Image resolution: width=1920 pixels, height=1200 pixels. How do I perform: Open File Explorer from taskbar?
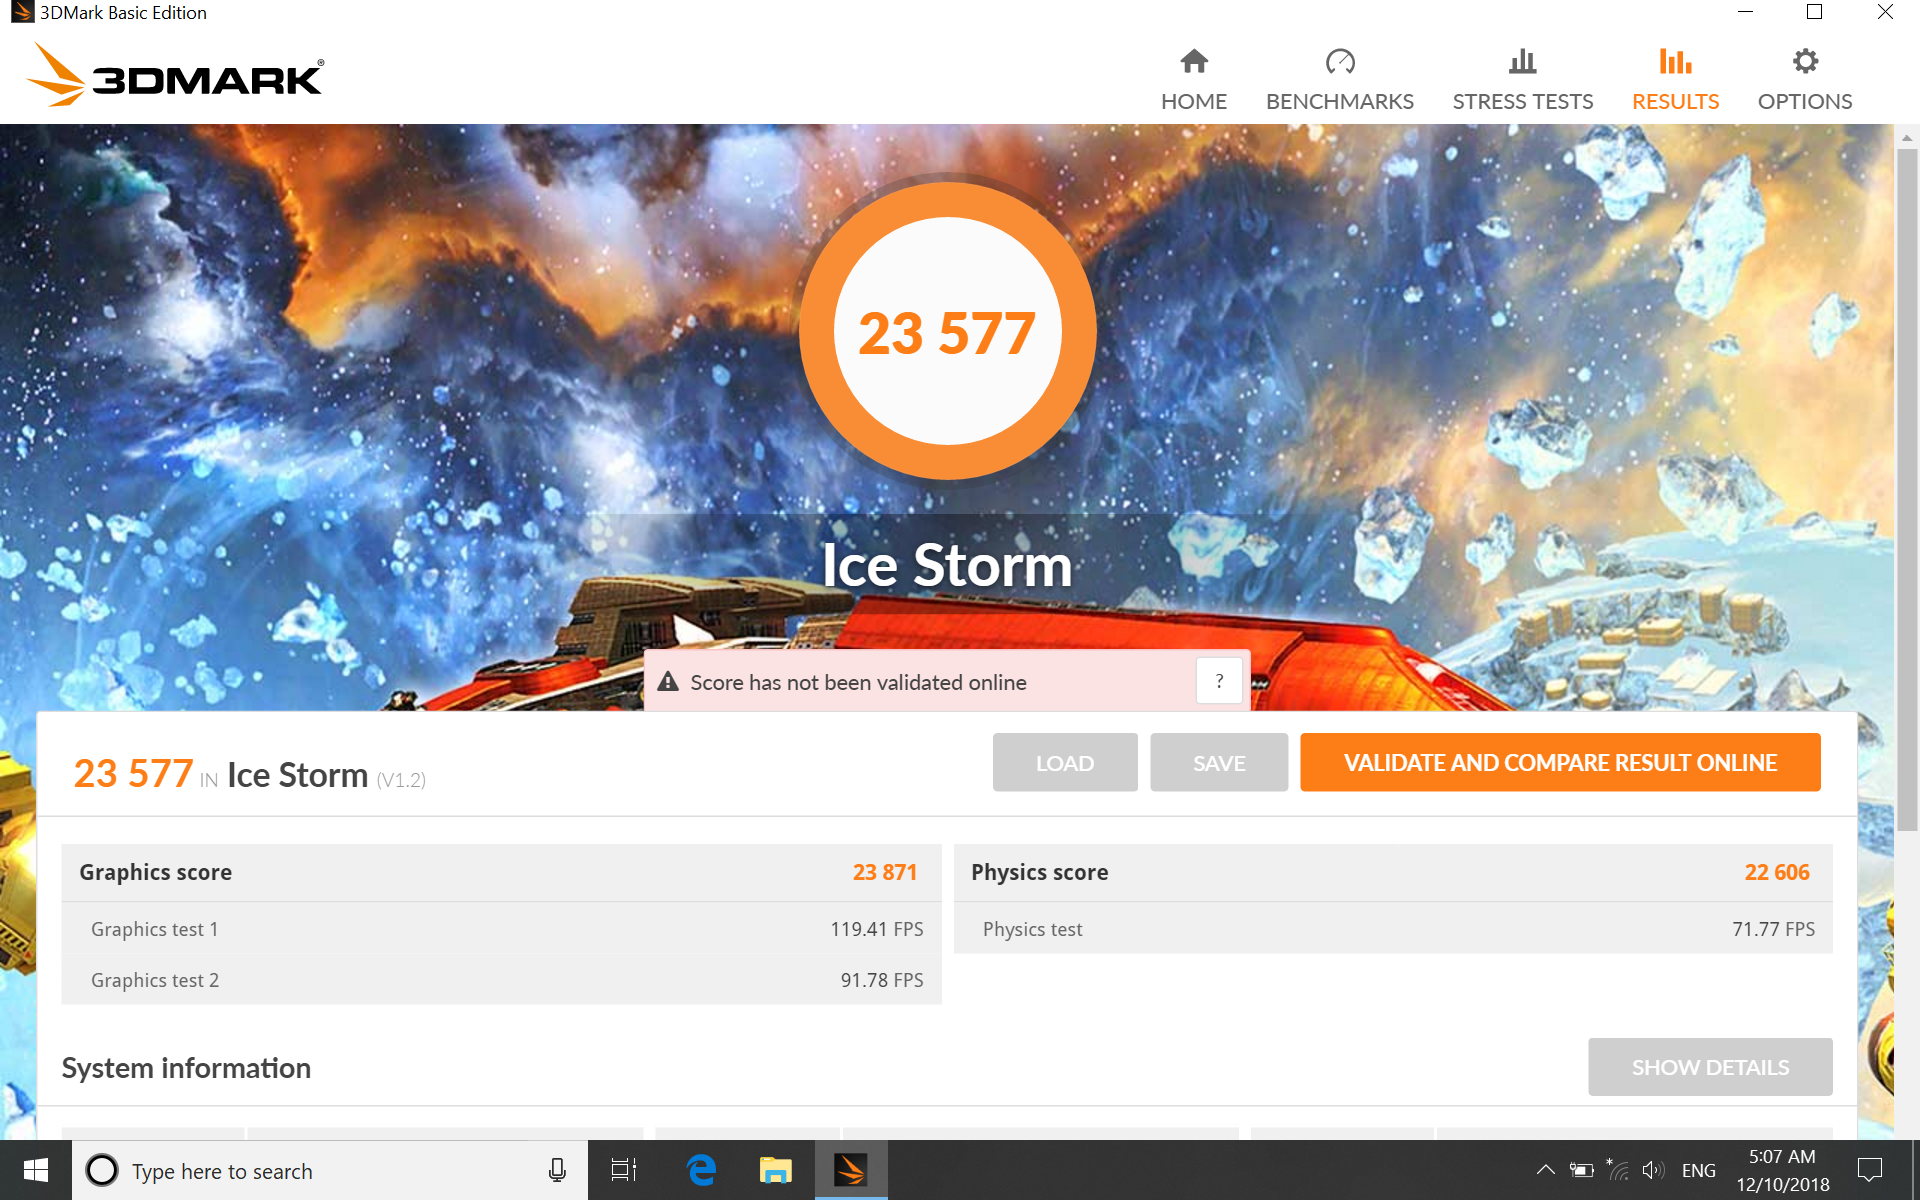click(x=775, y=1170)
